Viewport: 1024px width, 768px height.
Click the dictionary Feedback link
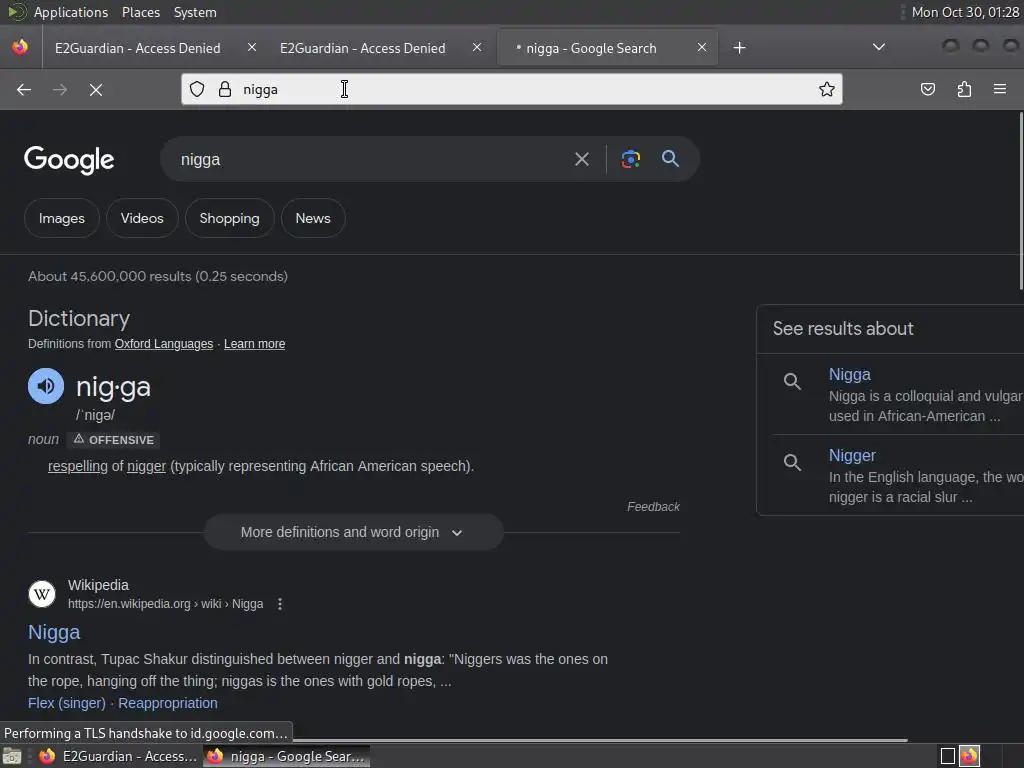pyautogui.click(x=653, y=507)
